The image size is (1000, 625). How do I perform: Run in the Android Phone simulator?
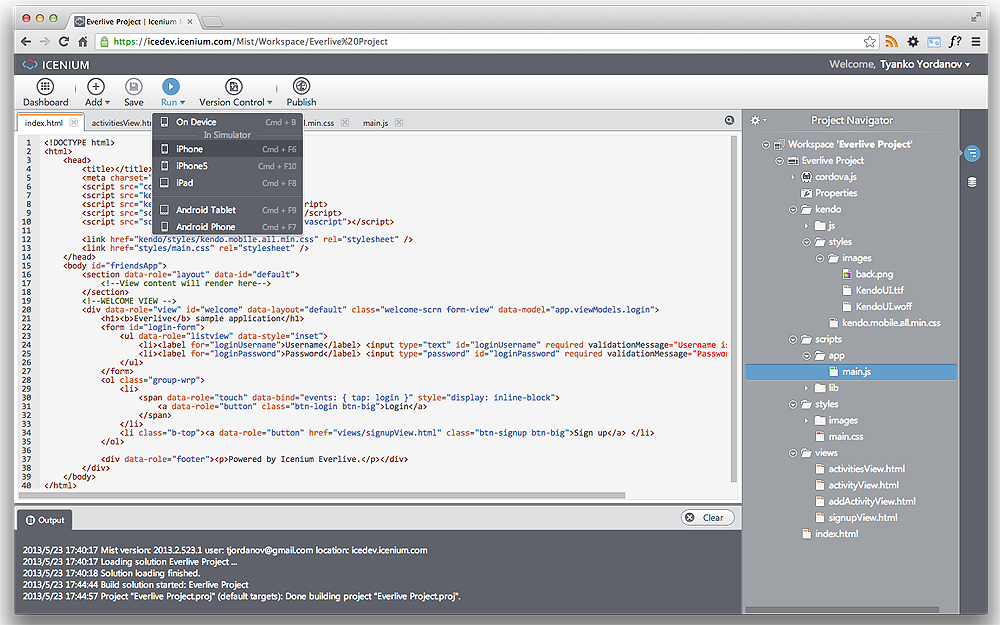(228, 227)
